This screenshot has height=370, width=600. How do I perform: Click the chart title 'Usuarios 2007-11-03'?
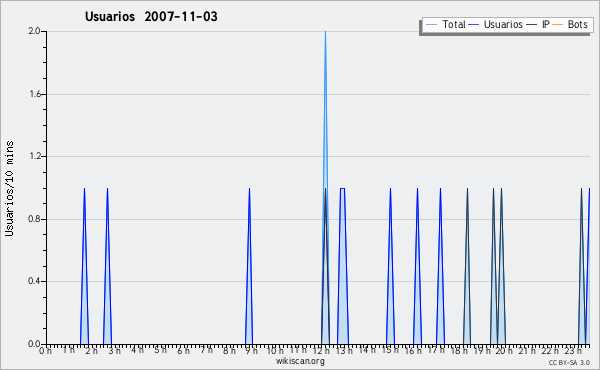[151, 17]
